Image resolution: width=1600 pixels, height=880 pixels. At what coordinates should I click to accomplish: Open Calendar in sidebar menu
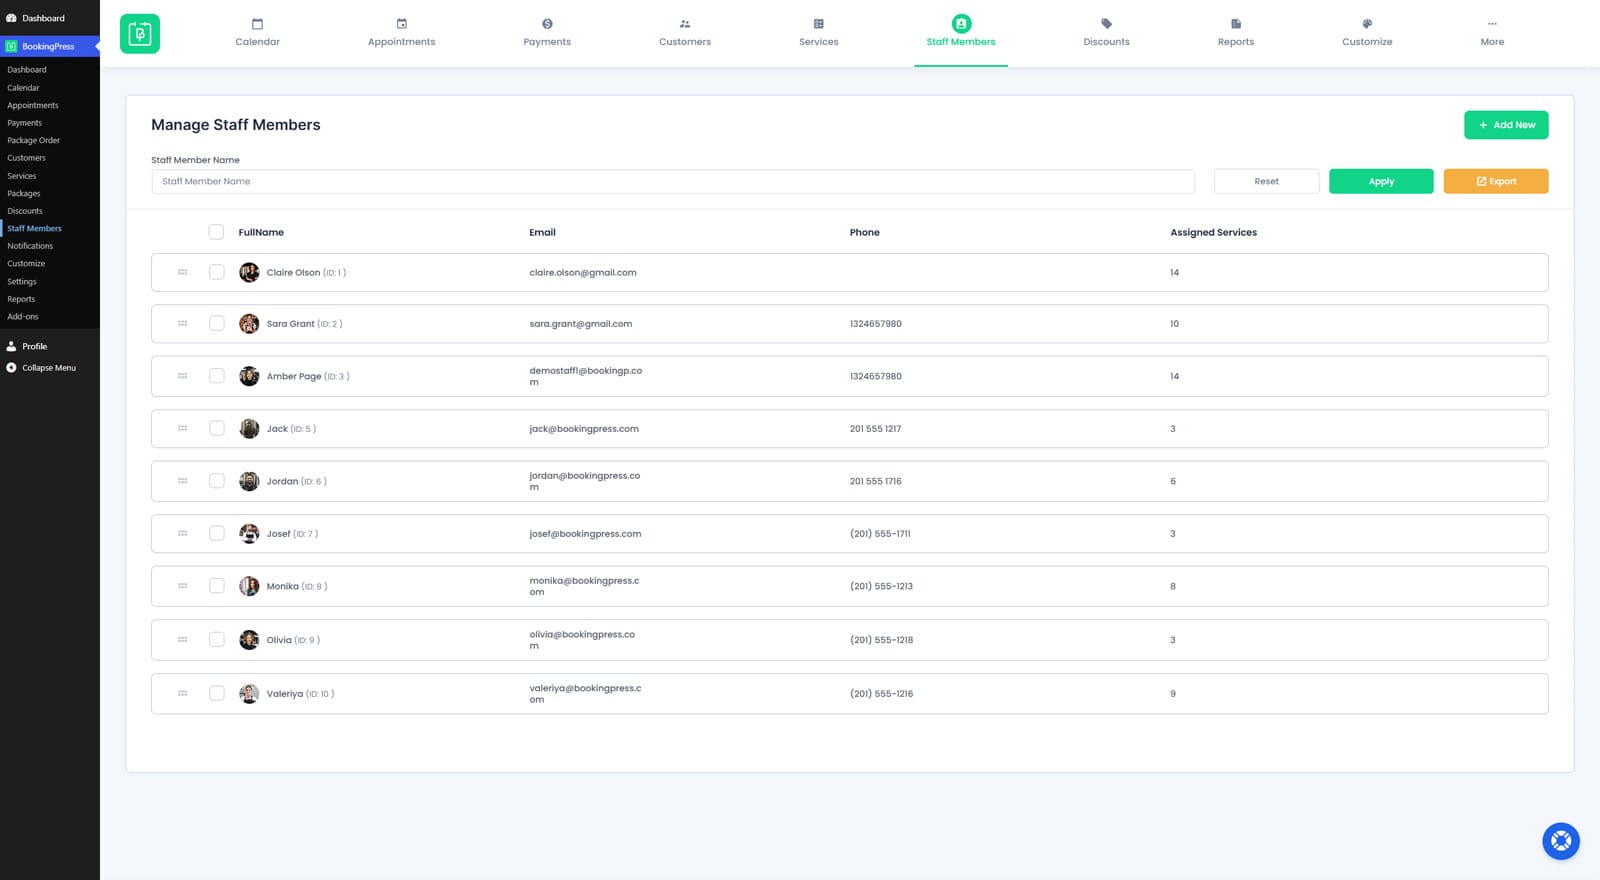[x=23, y=88]
